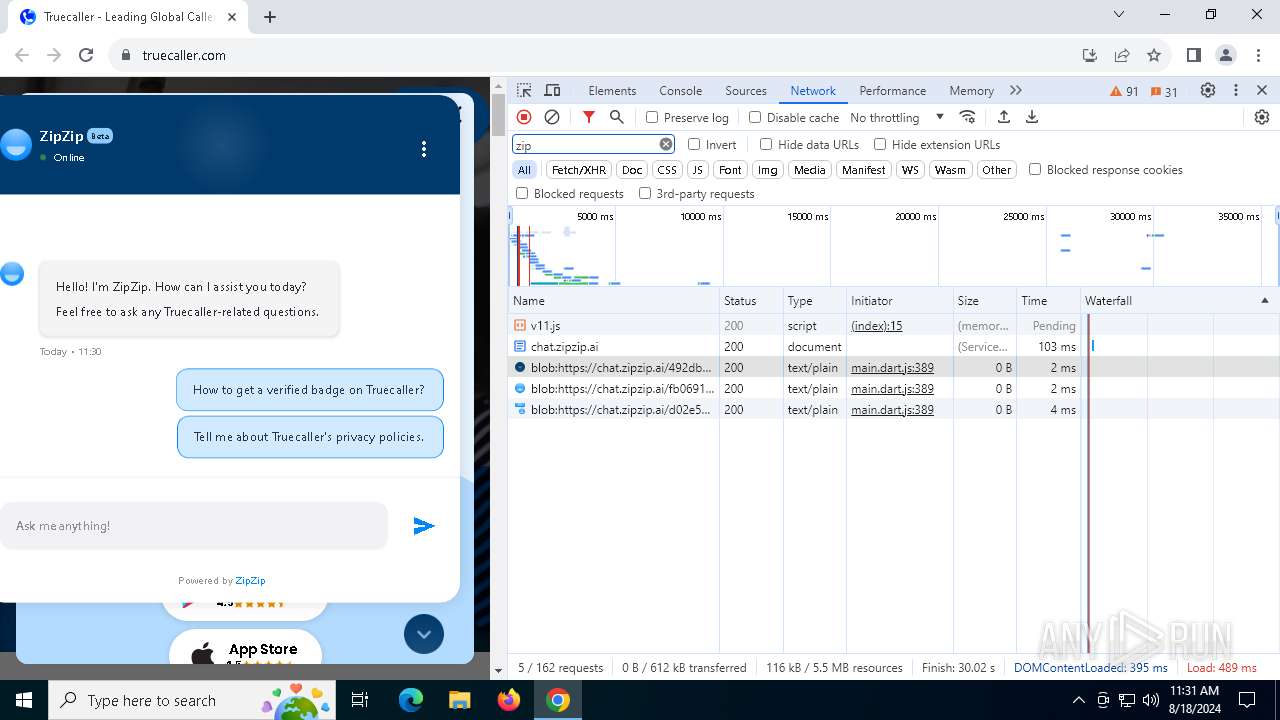Filter requests by Img type
The image size is (1280, 720).
(767, 170)
